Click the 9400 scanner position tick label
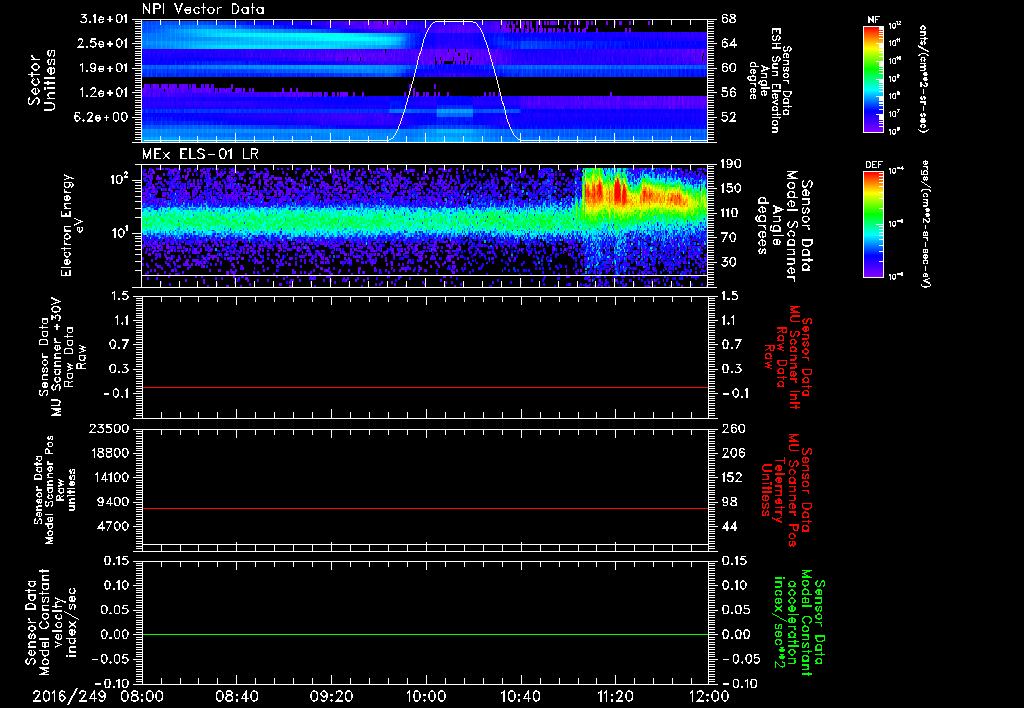This screenshot has width=1024, height=708. coord(112,502)
